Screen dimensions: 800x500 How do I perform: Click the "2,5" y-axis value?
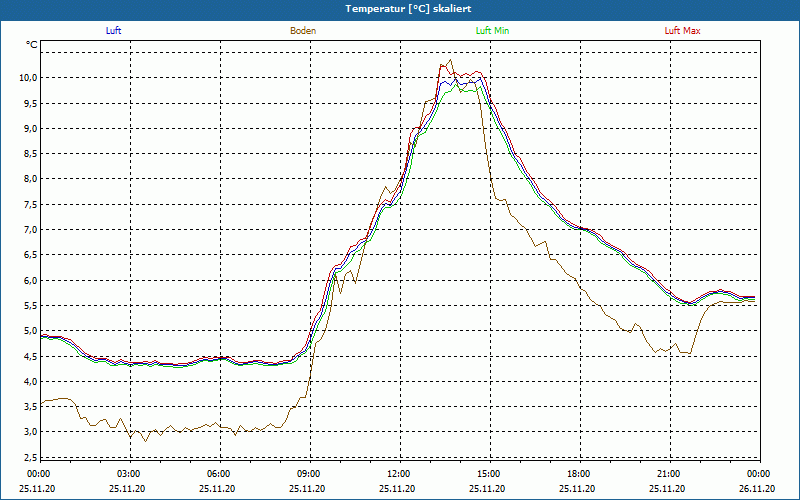tap(31, 457)
